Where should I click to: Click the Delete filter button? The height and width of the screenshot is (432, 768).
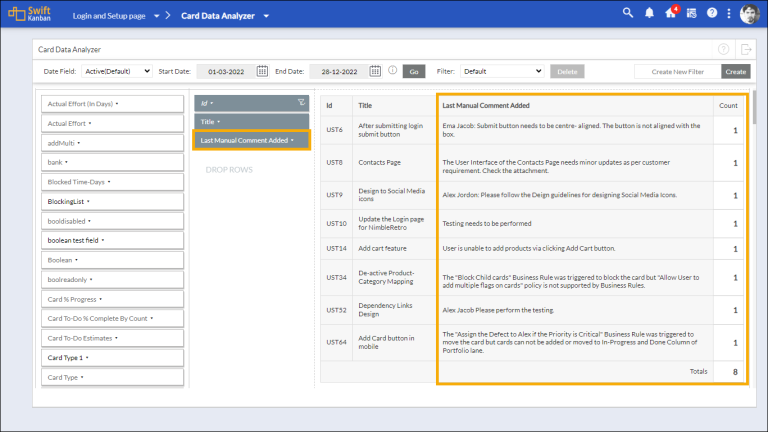tap(567, 72)
